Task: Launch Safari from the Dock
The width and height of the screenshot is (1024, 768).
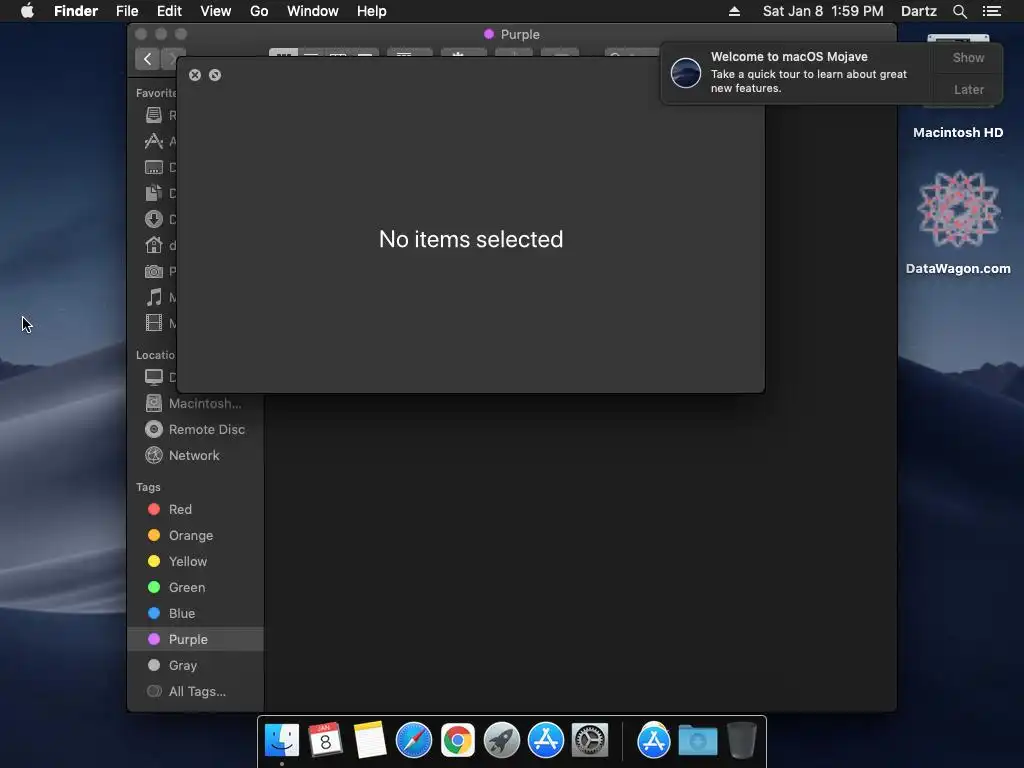Action: click(414, 740)
